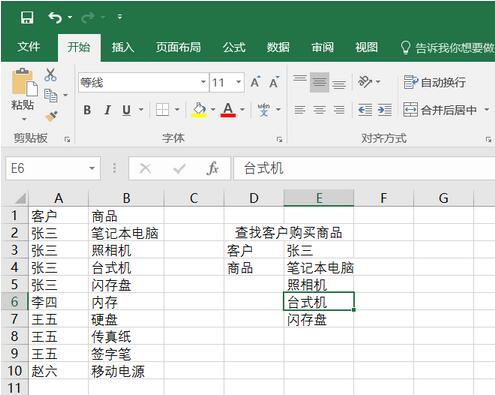Open the 等线 font name dropdown
Viewport: 495px width, 395px height.
[x=203, y=82]
